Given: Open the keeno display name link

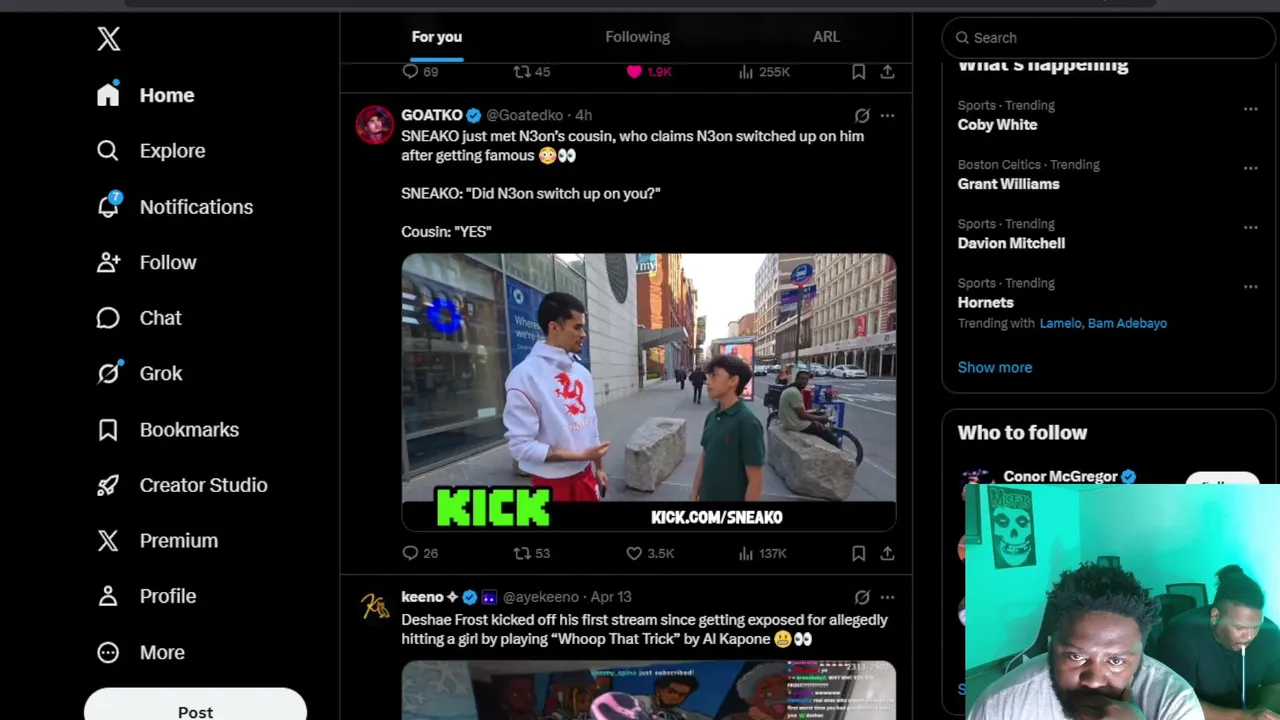Looking at the screenshot, I should click(422, 597).
